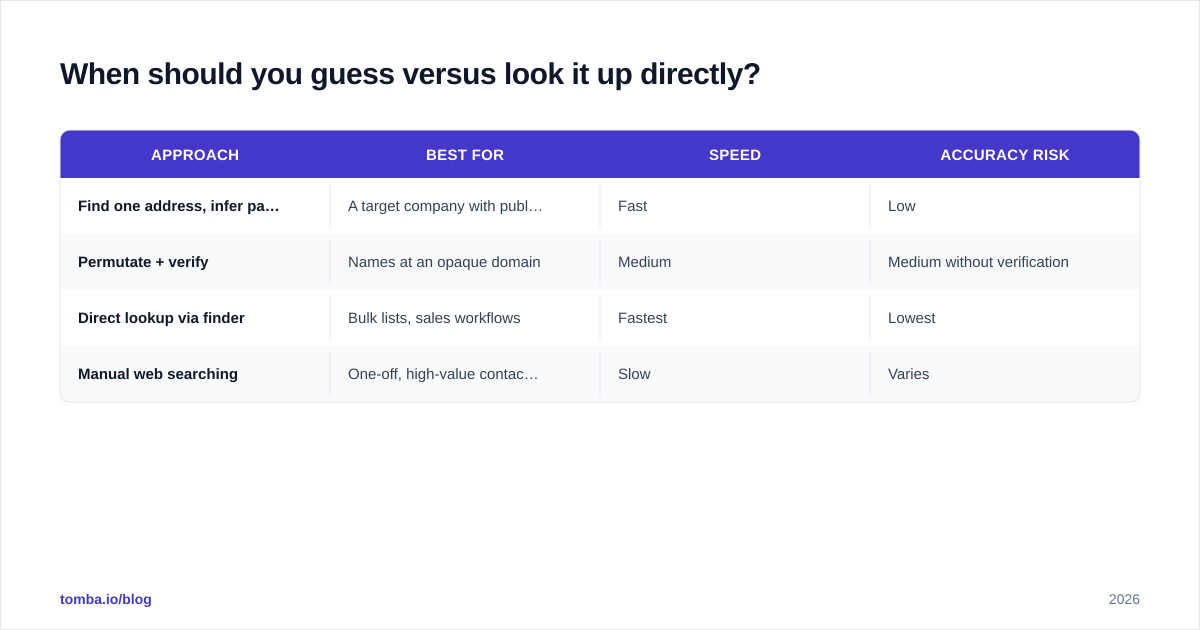Screen dimensions: 1200x630
Task: Click the 'Slow' speed cell
Action: pyautogui.click(x=735, y=374)
